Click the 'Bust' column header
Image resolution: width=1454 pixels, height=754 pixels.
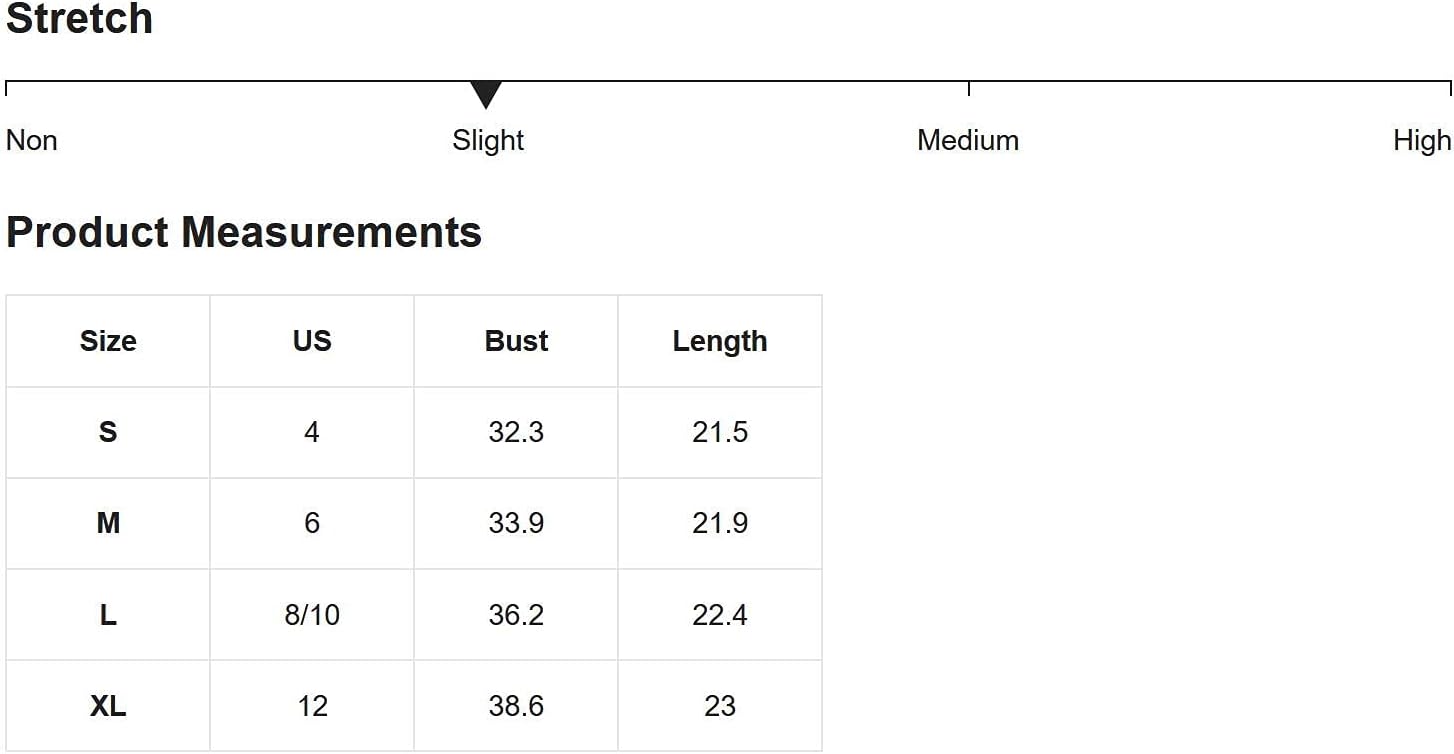click(516, 341)
